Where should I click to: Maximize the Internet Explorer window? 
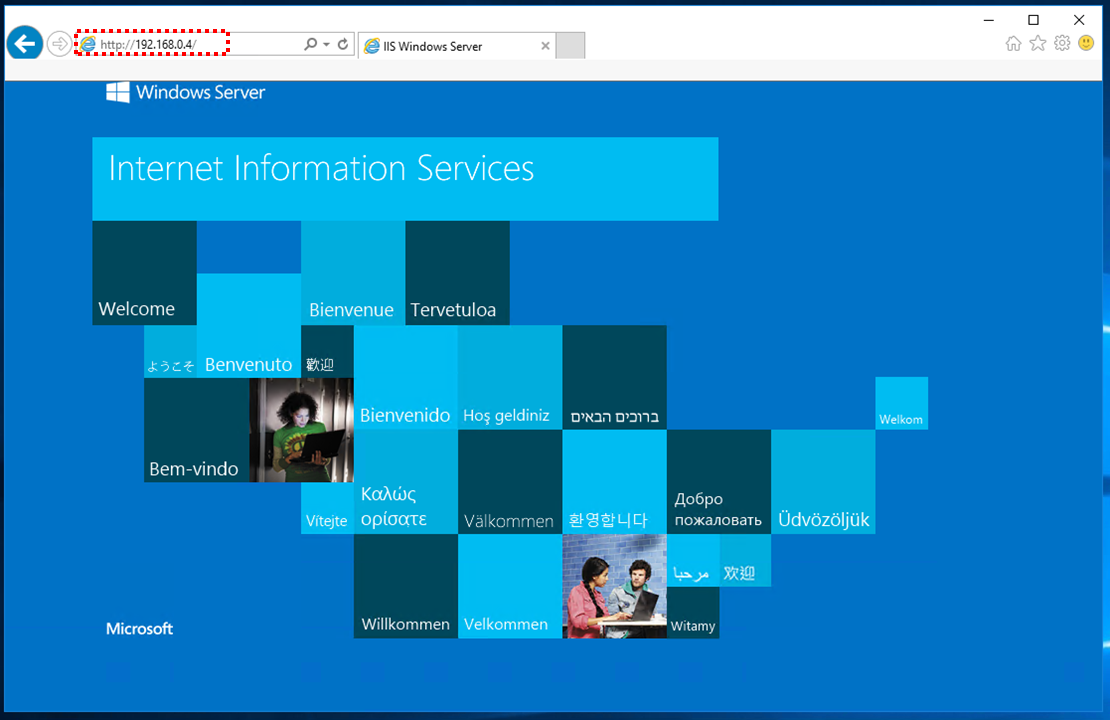[1034, 20]
